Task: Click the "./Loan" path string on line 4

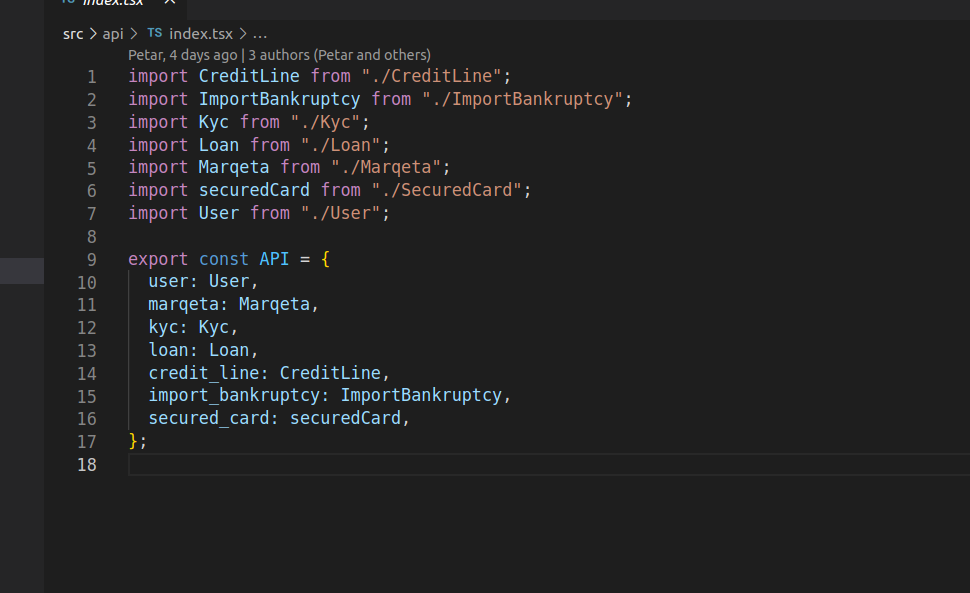Action: (x=340, y=145)
